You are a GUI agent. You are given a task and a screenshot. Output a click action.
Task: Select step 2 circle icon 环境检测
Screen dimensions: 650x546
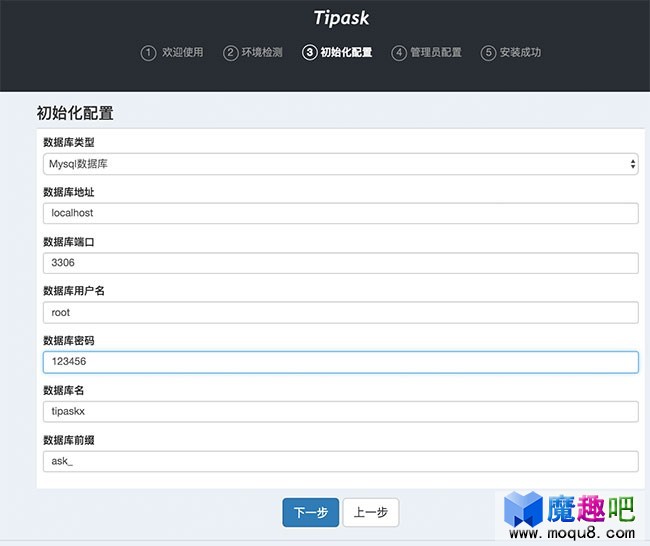tap(230, 53)
